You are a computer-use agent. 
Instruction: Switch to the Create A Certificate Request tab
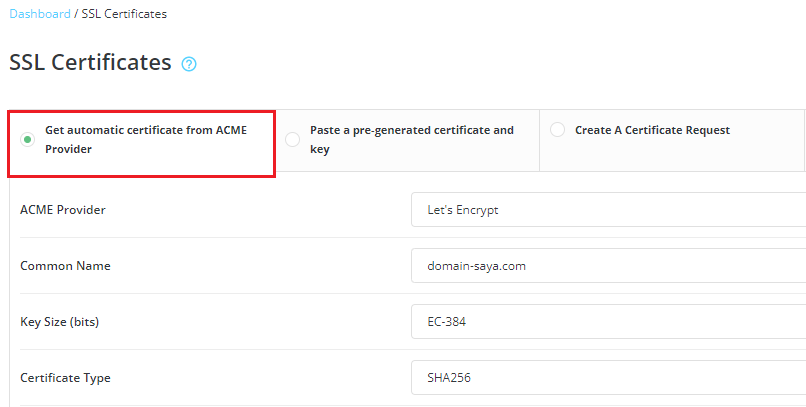672,141
